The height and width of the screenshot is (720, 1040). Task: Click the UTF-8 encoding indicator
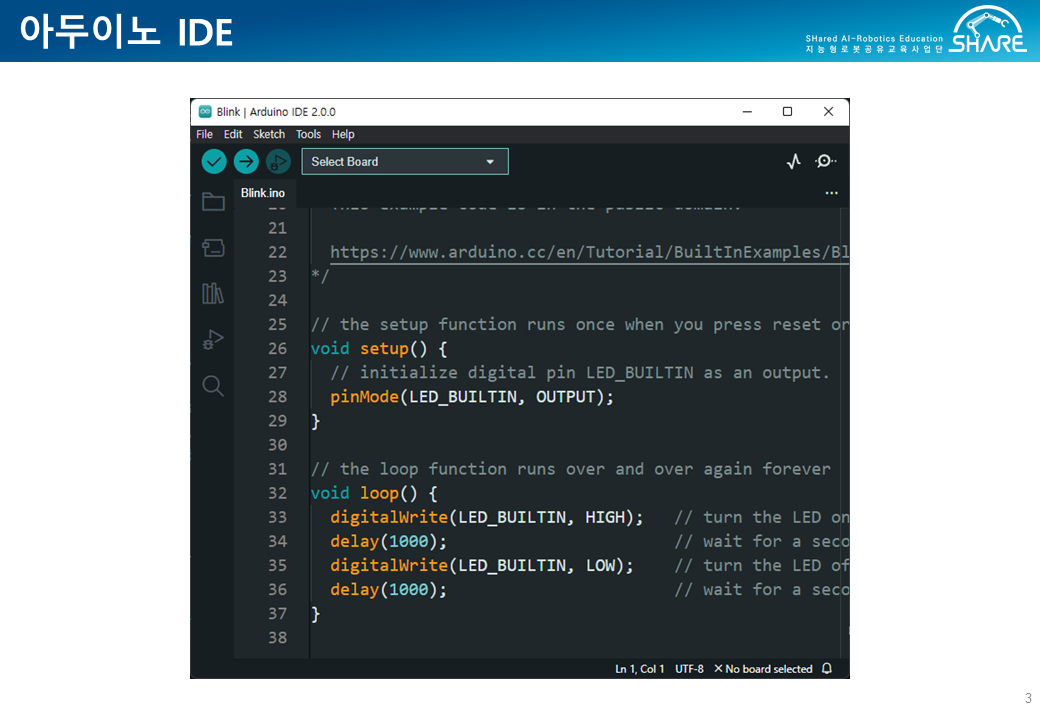(x=689, y=669)
